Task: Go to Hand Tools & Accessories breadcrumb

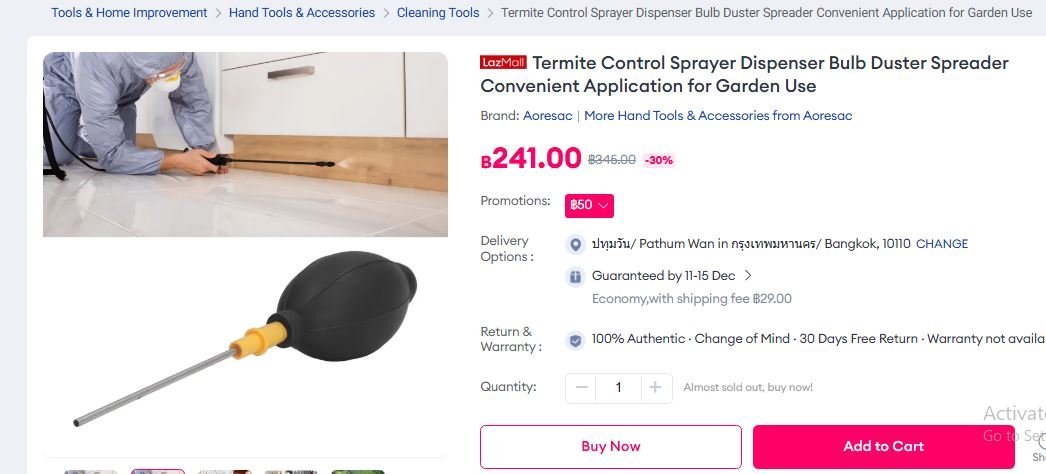Action: 302,13
